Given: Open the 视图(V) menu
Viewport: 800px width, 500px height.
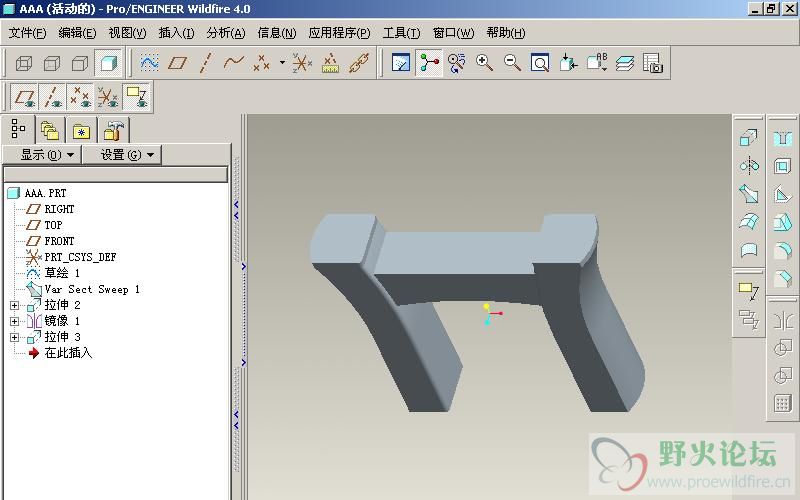Looking at the screenshot, I should tap(128, 33).
